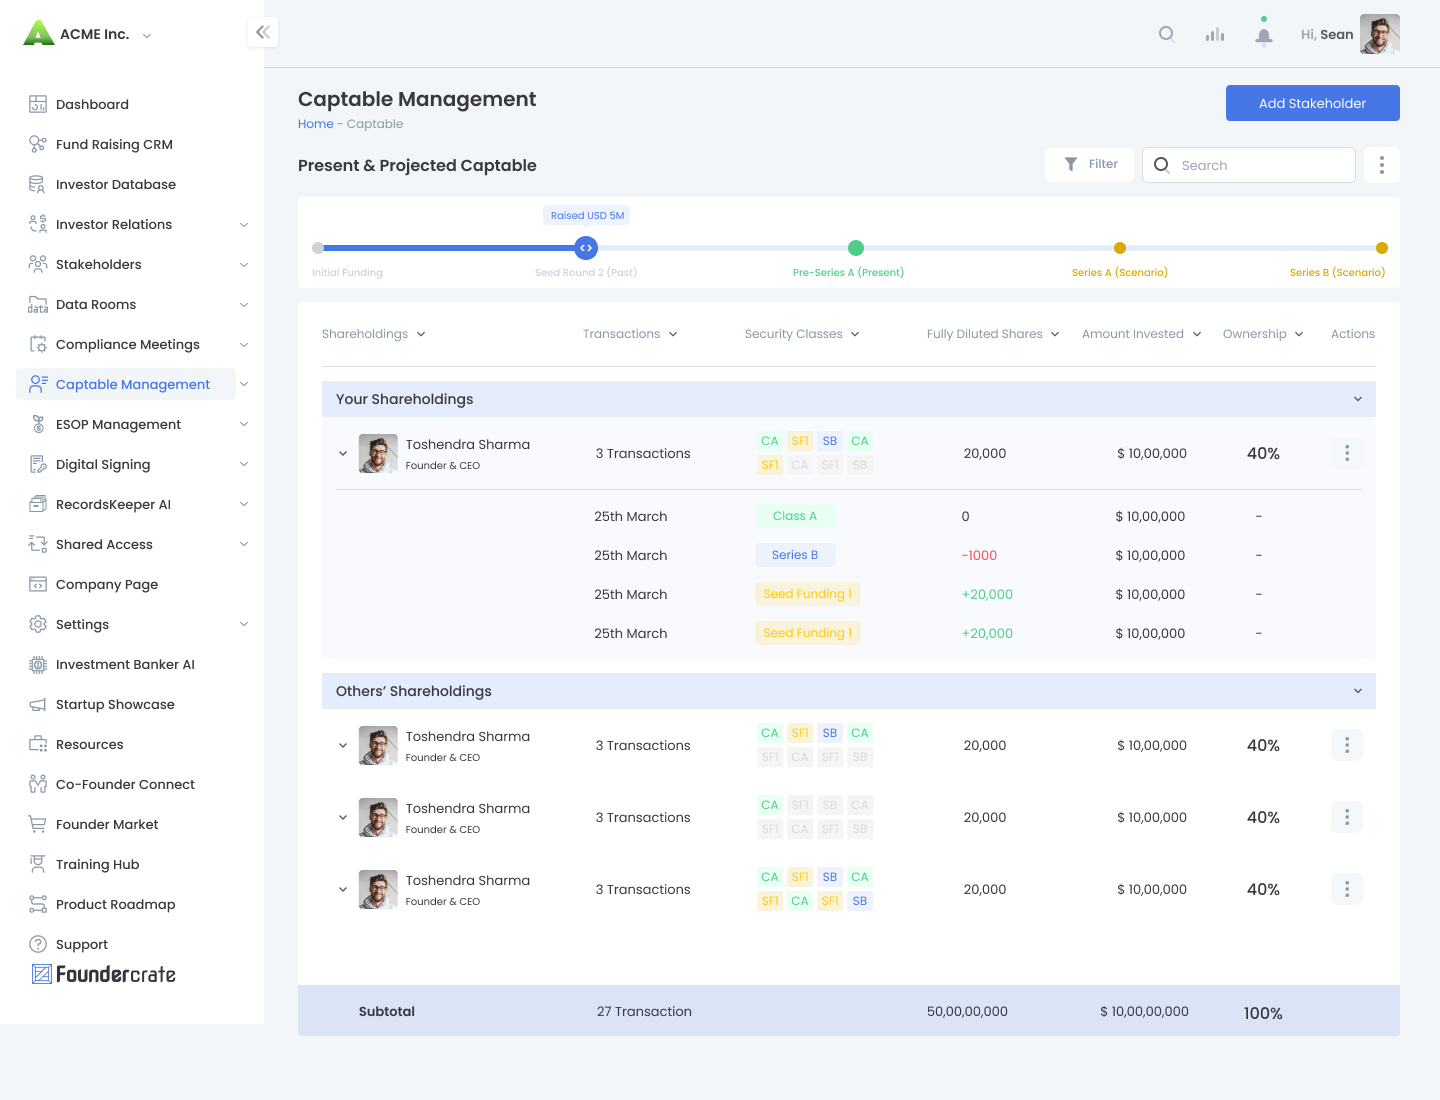The image size is (1440, 1100).
Task: Click the Series B security tag
Action: point(795,555)
